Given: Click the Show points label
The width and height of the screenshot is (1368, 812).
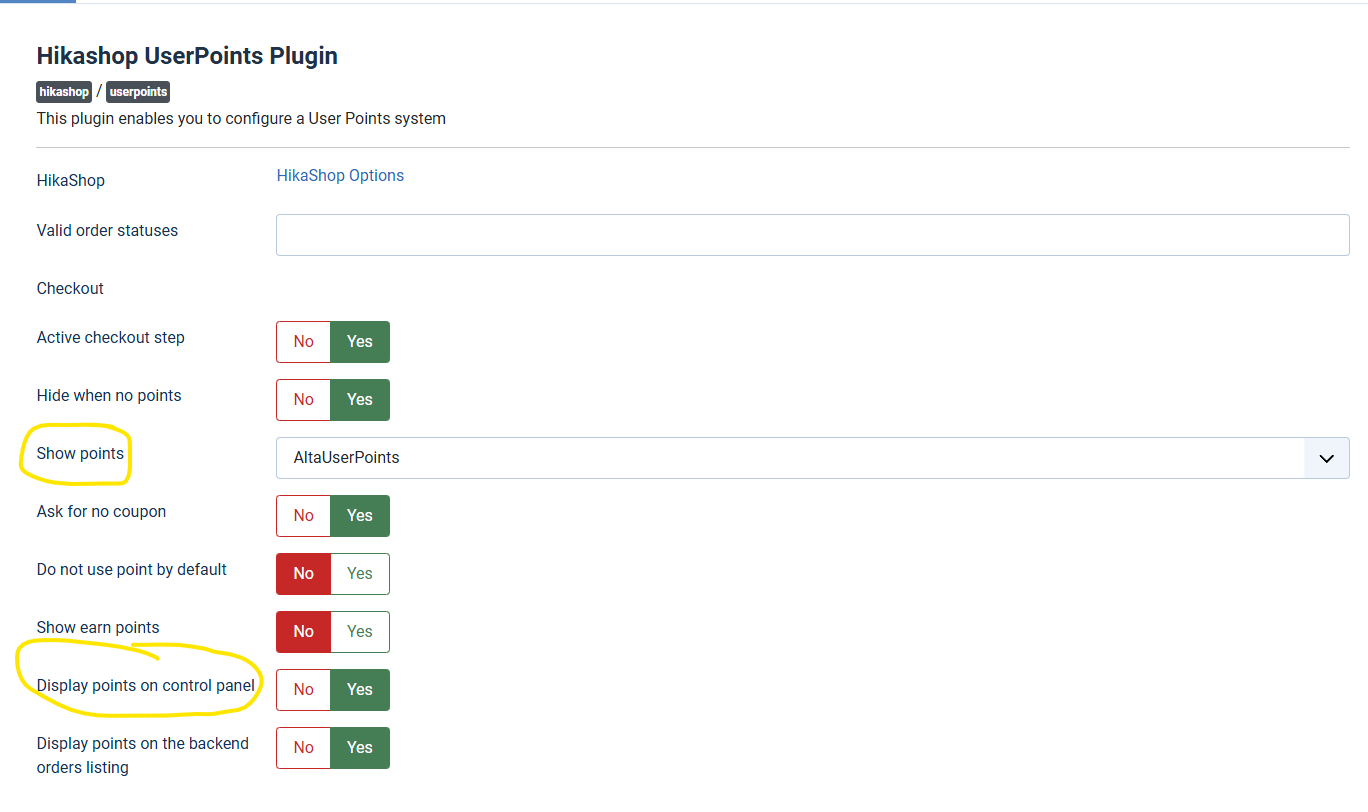Looking at the screenshot, I should (80, 454).
